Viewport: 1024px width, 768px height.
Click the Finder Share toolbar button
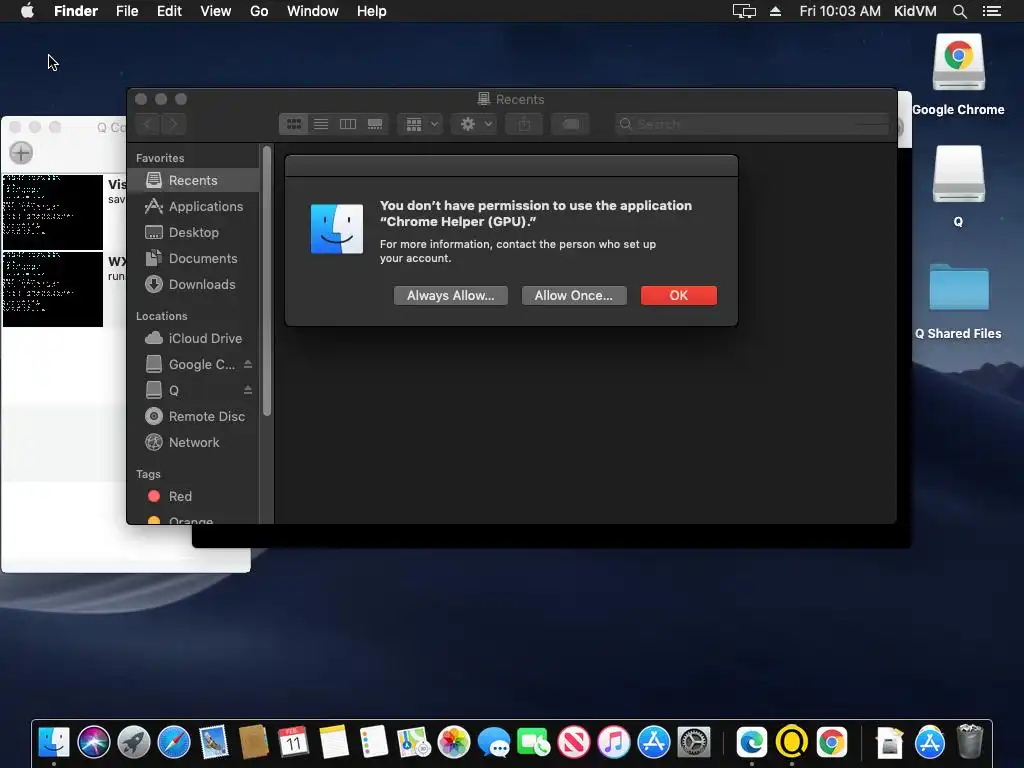point(524,124)
